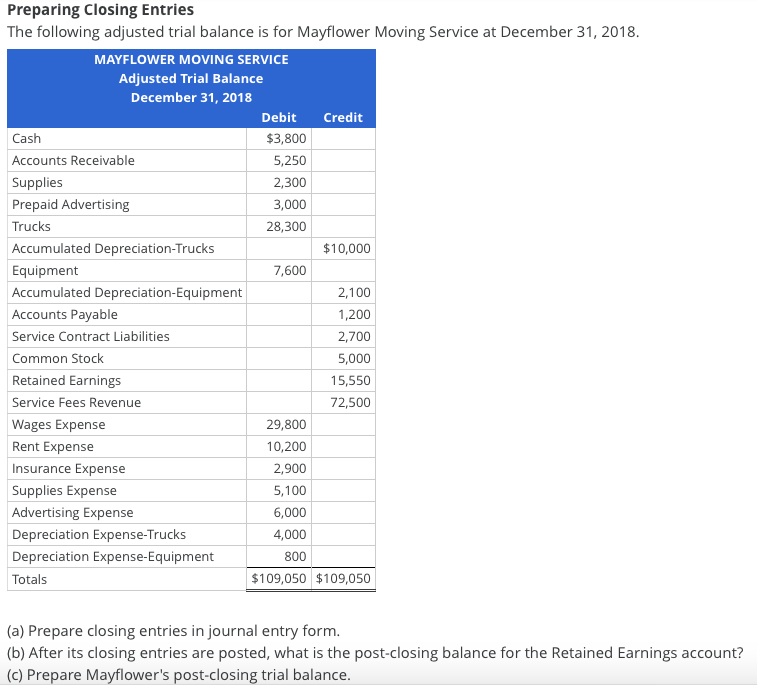
Task: Select the 'MAYFLOWER MOVING SERVICE' table title
Action: (x=191, y=59)
